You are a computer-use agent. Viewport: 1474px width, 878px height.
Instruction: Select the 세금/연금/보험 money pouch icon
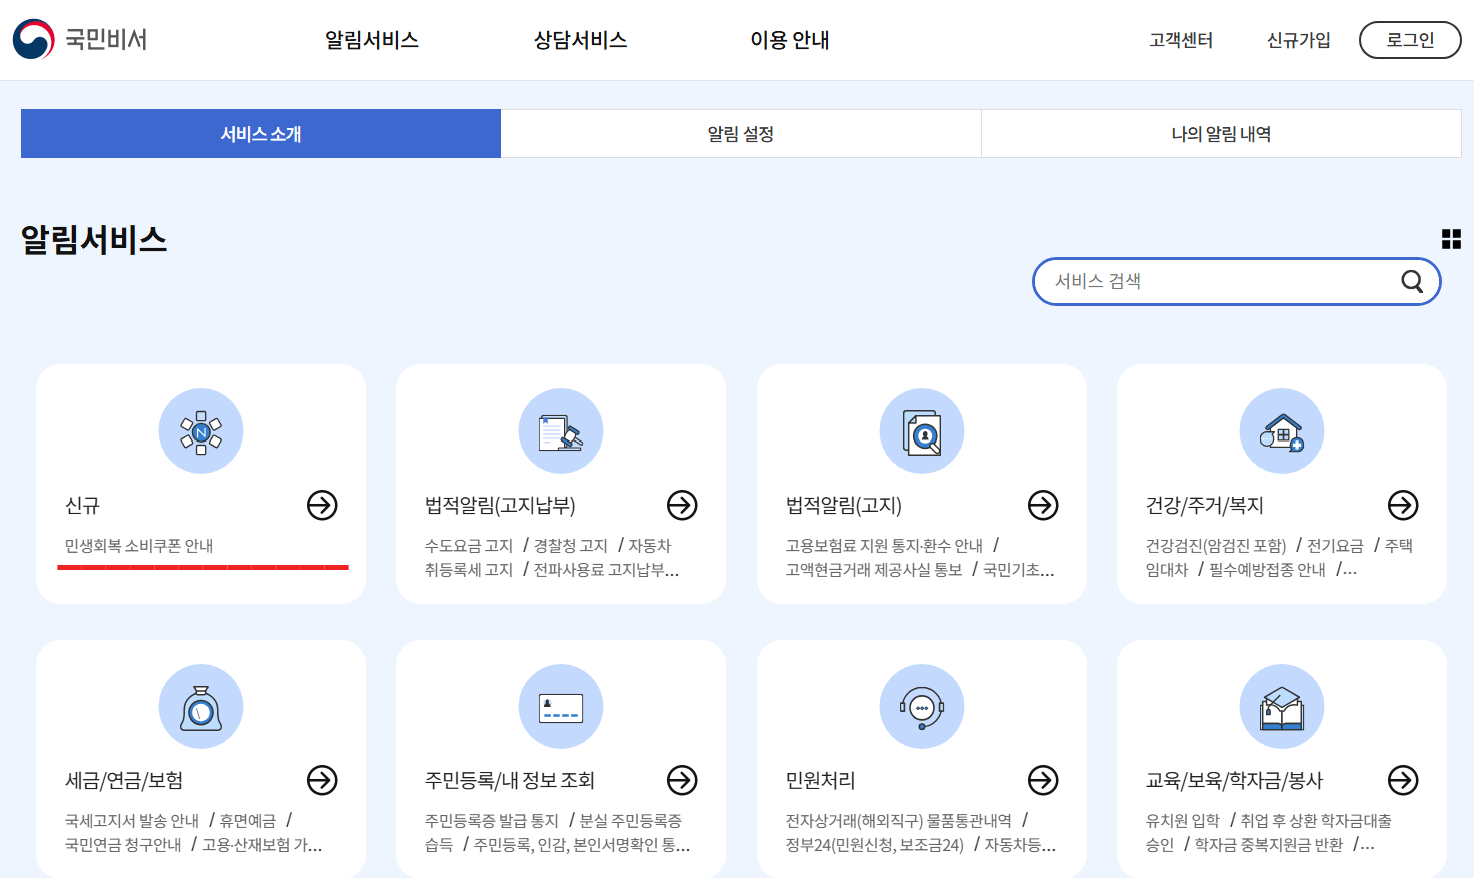(200, 706)
